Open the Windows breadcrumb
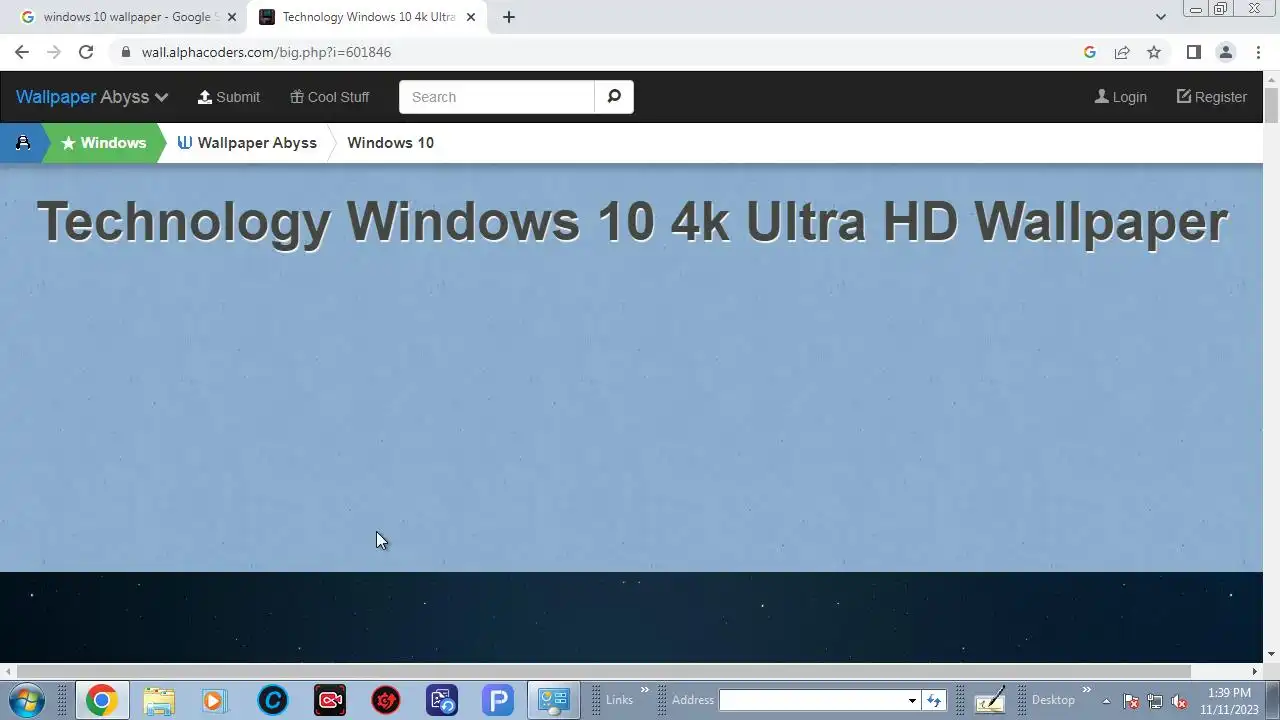The width and height of the screenshot is (1280, 720). click(x=103, y=143)
